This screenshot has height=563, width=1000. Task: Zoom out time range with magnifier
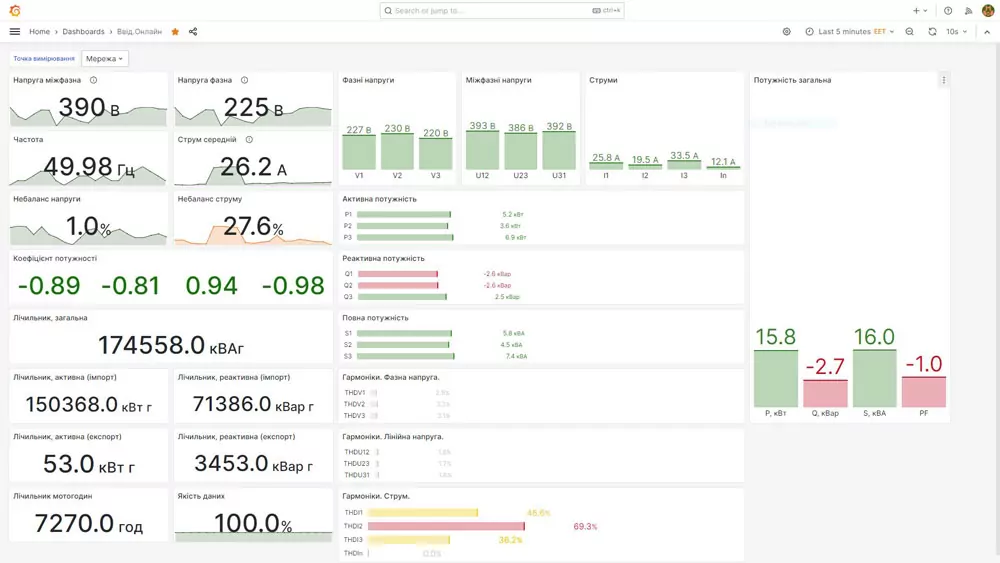click(x=909, y=31)
